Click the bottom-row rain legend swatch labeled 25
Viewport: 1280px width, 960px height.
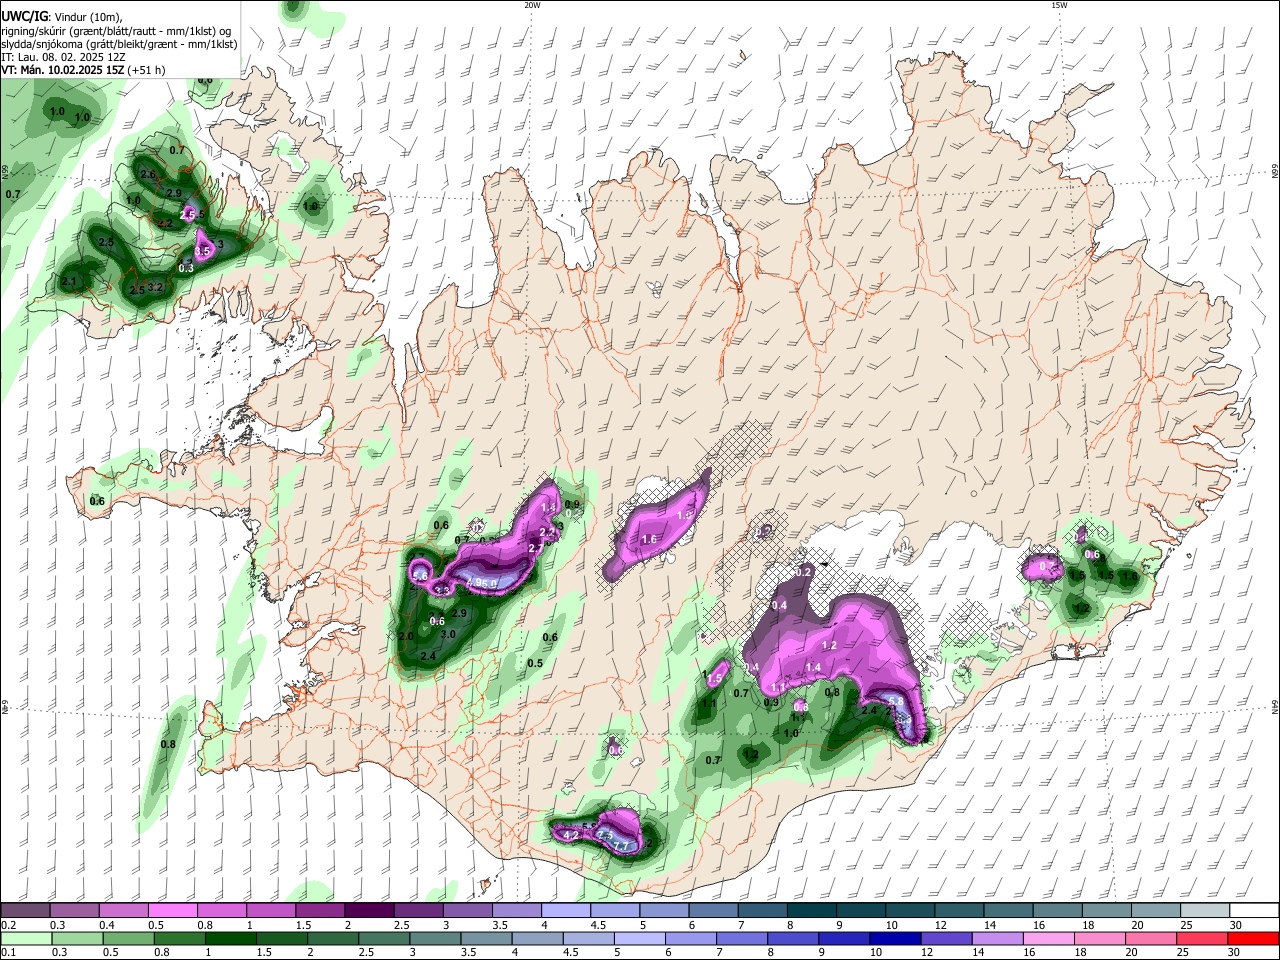pos(1200,938)
